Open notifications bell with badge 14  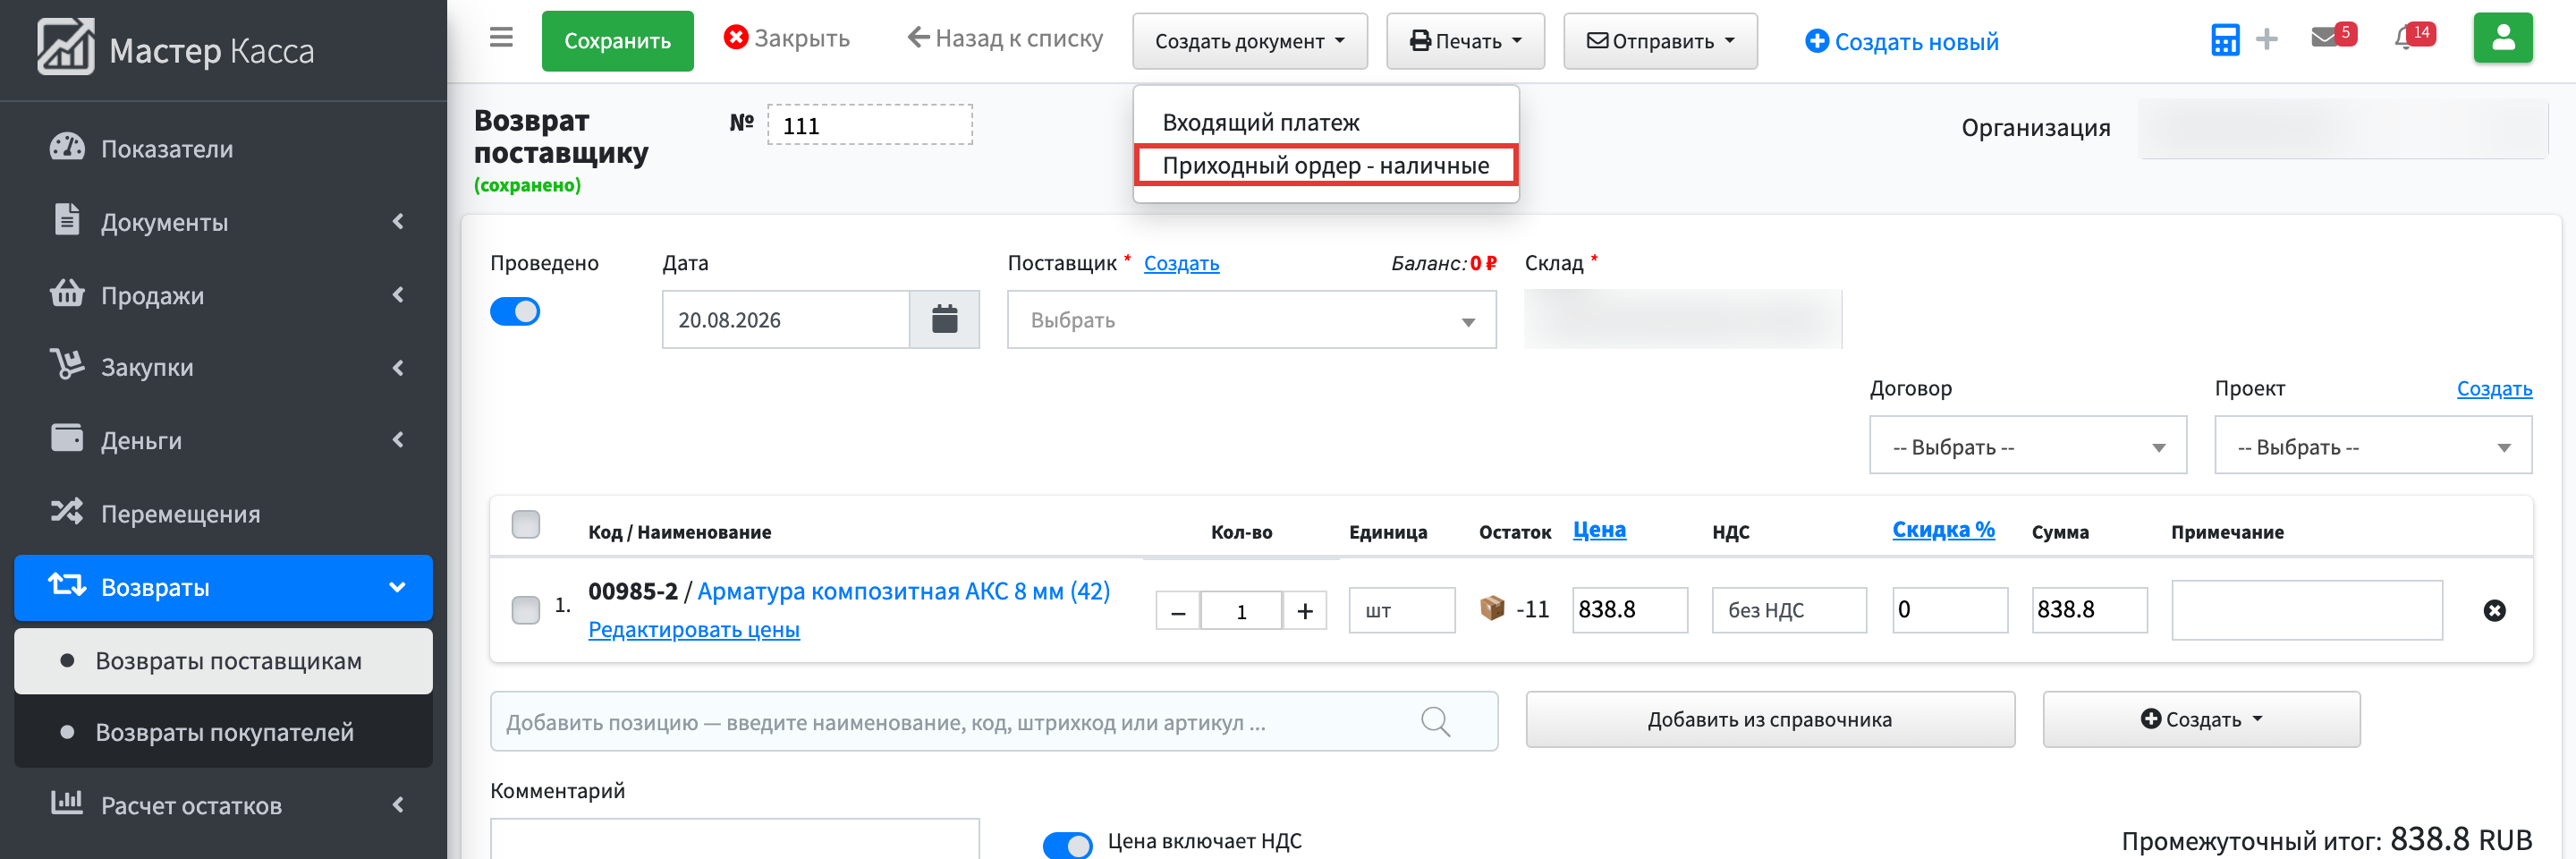coord(2413,36)
